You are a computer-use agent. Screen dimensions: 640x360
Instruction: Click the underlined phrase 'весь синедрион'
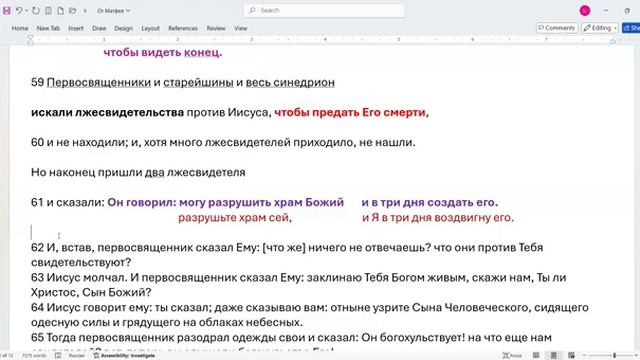(x=290, y=82)
